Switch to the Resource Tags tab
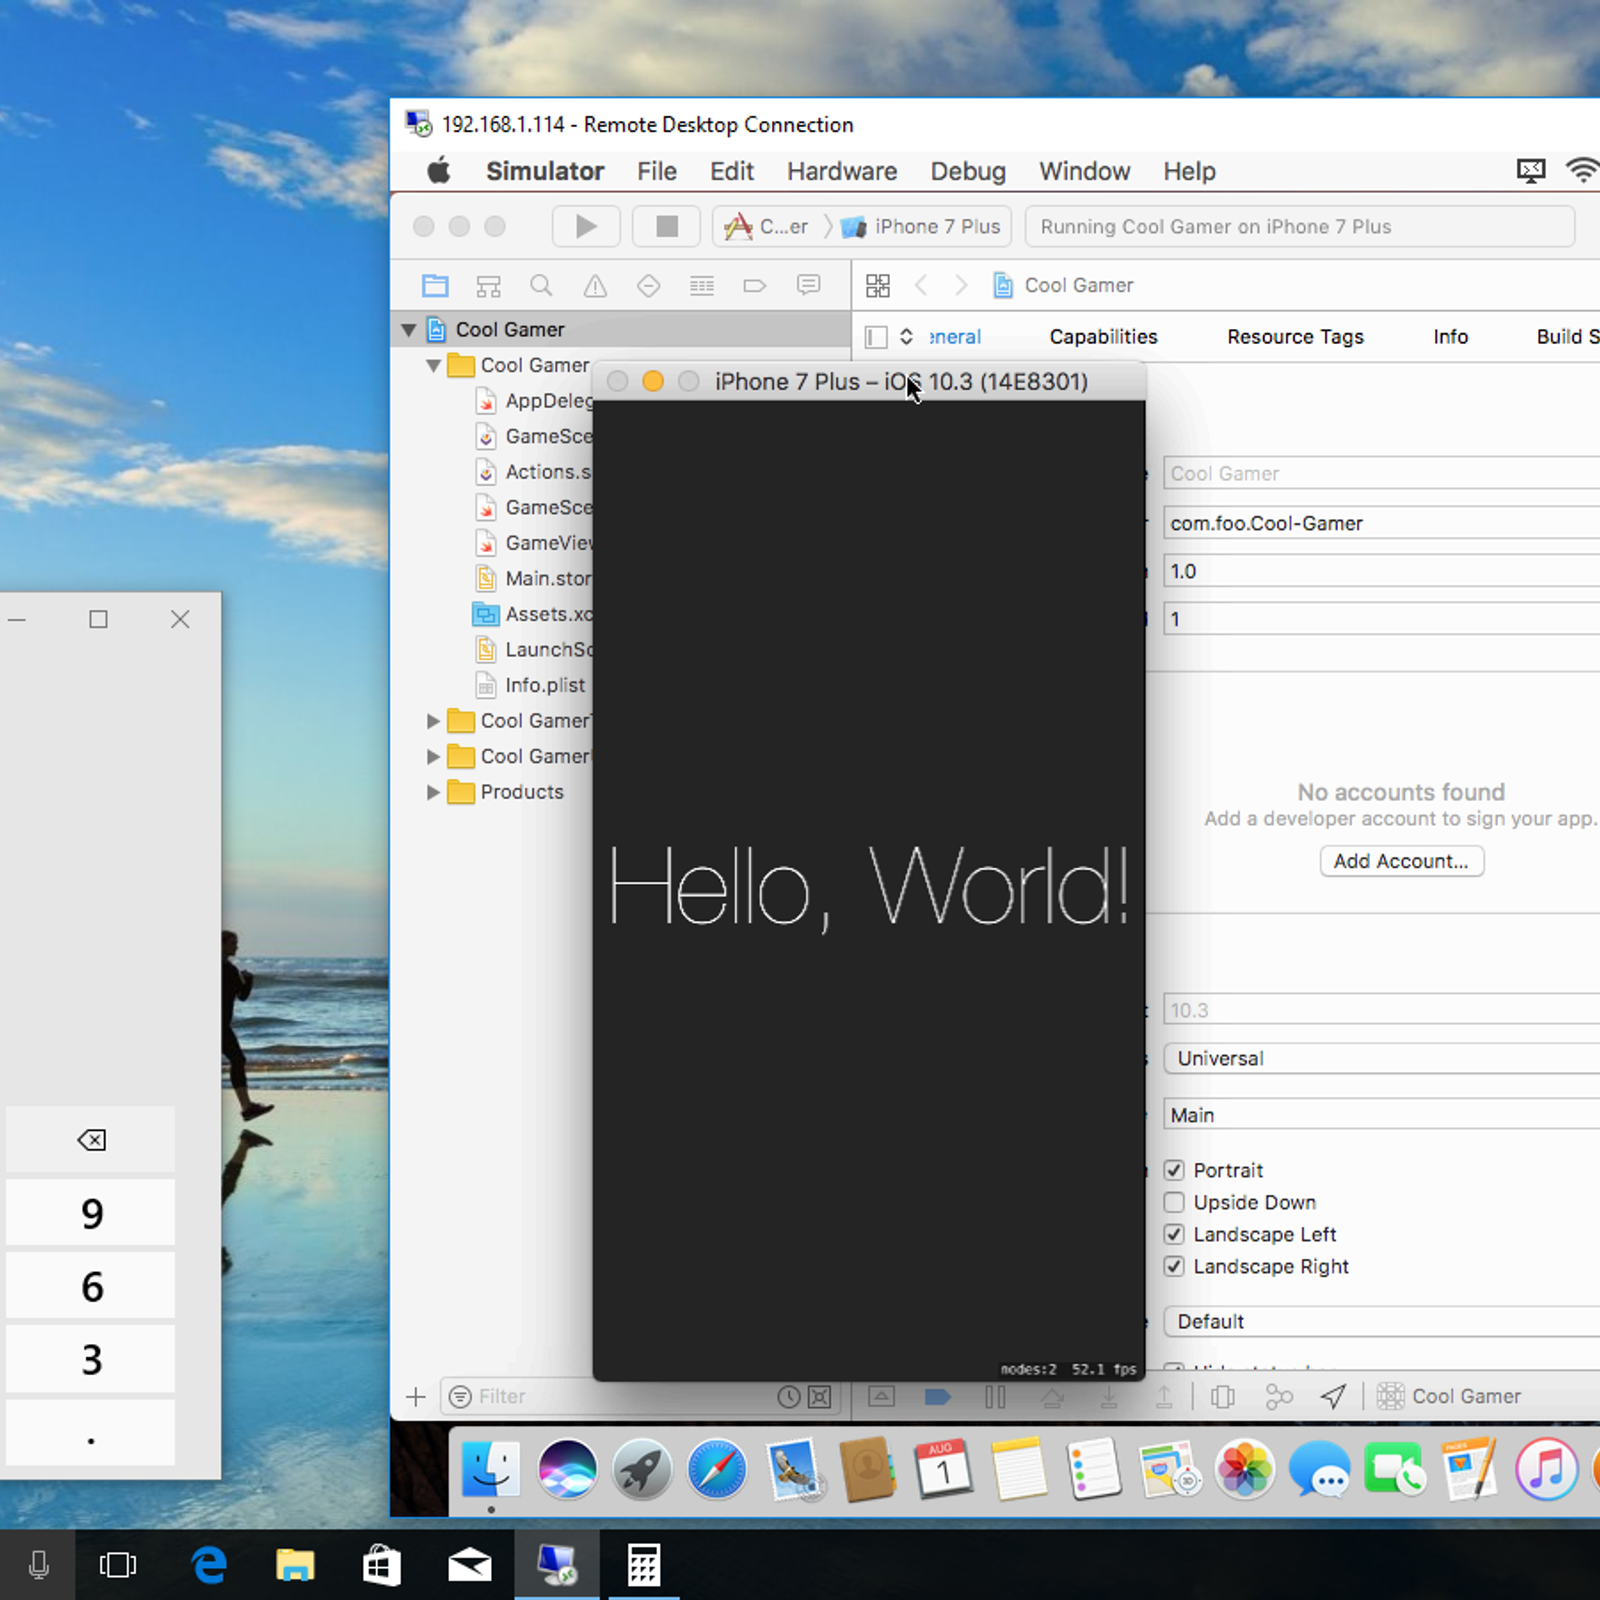The width and height of the screenshot is (1600, 1600). click(1295, 337)
